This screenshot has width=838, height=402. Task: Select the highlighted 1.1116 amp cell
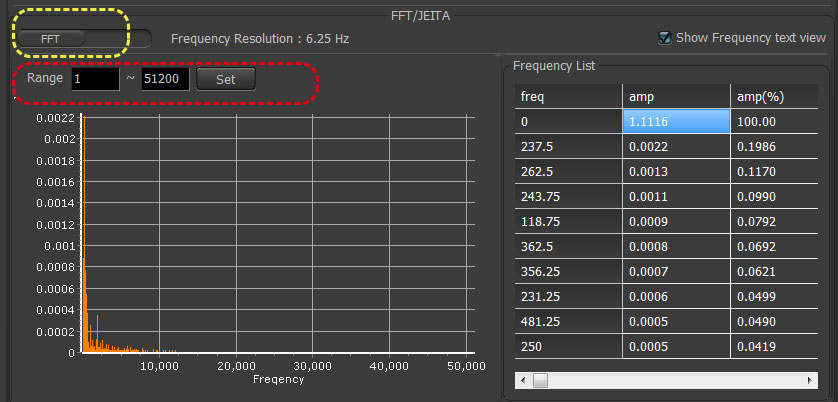tap(676, 120)
